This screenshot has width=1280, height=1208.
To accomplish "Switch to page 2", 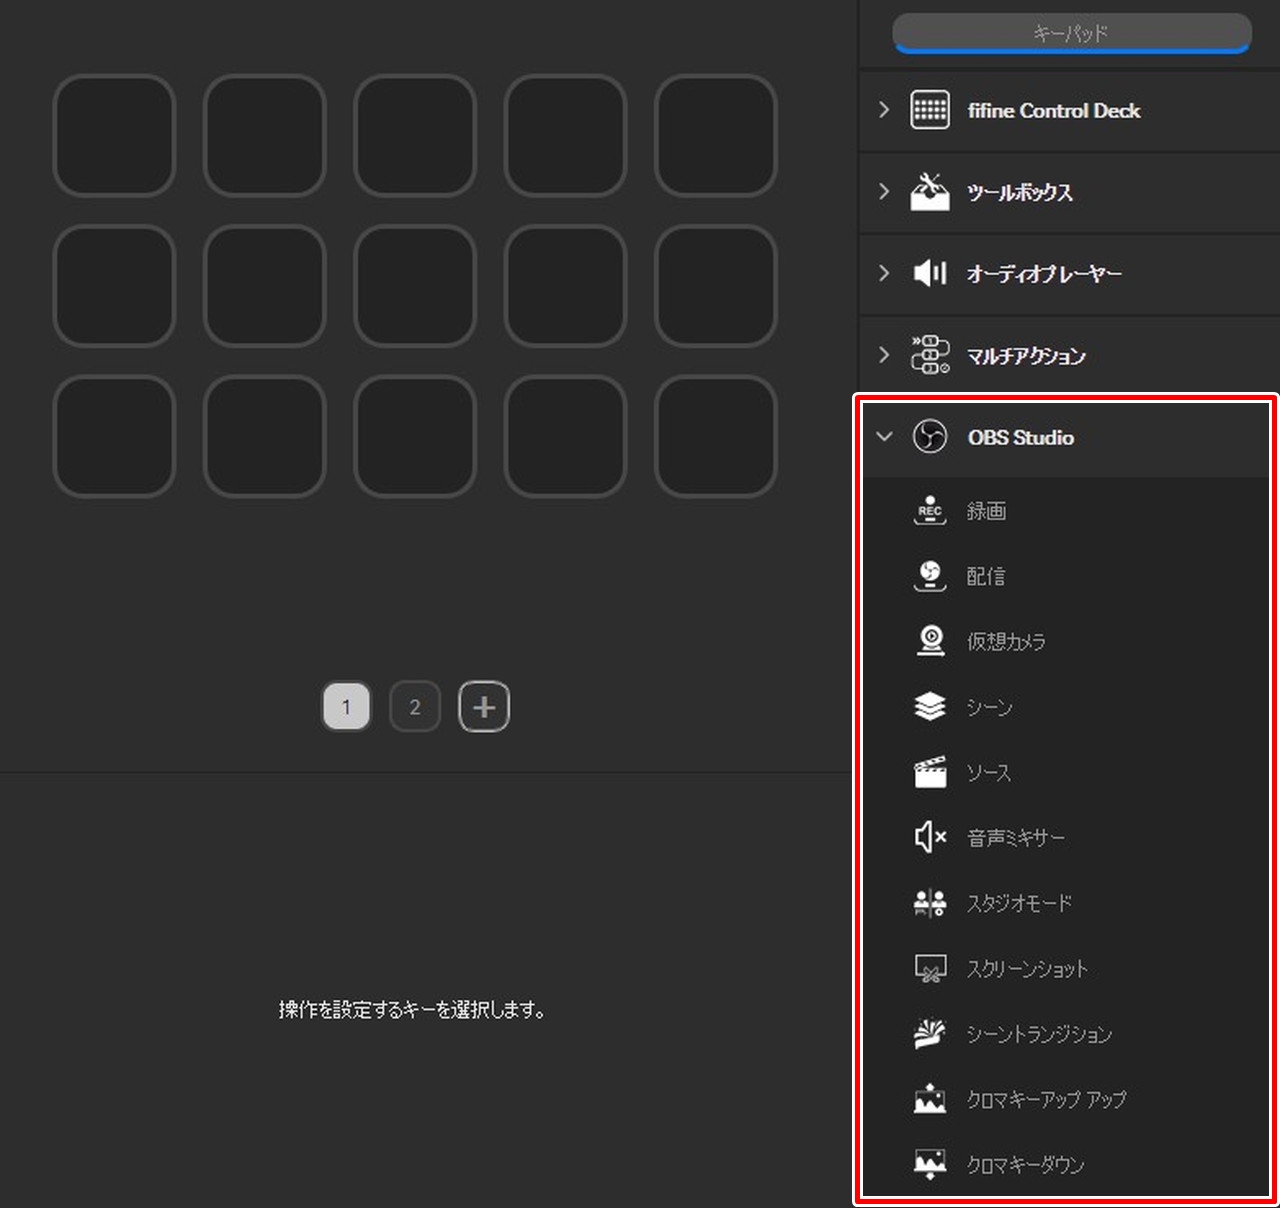I will point(415,707).
